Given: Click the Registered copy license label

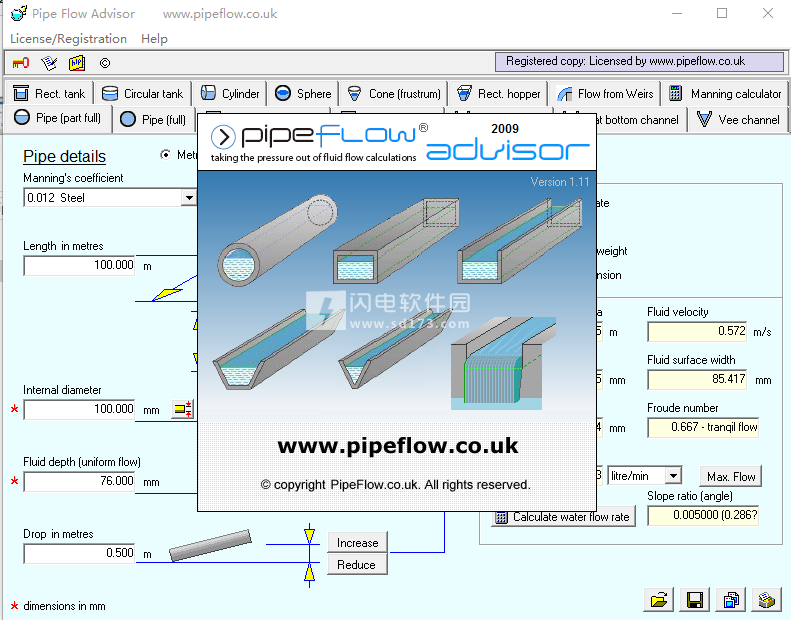Looking at the screenshot, I should click(x=639, y=62).
